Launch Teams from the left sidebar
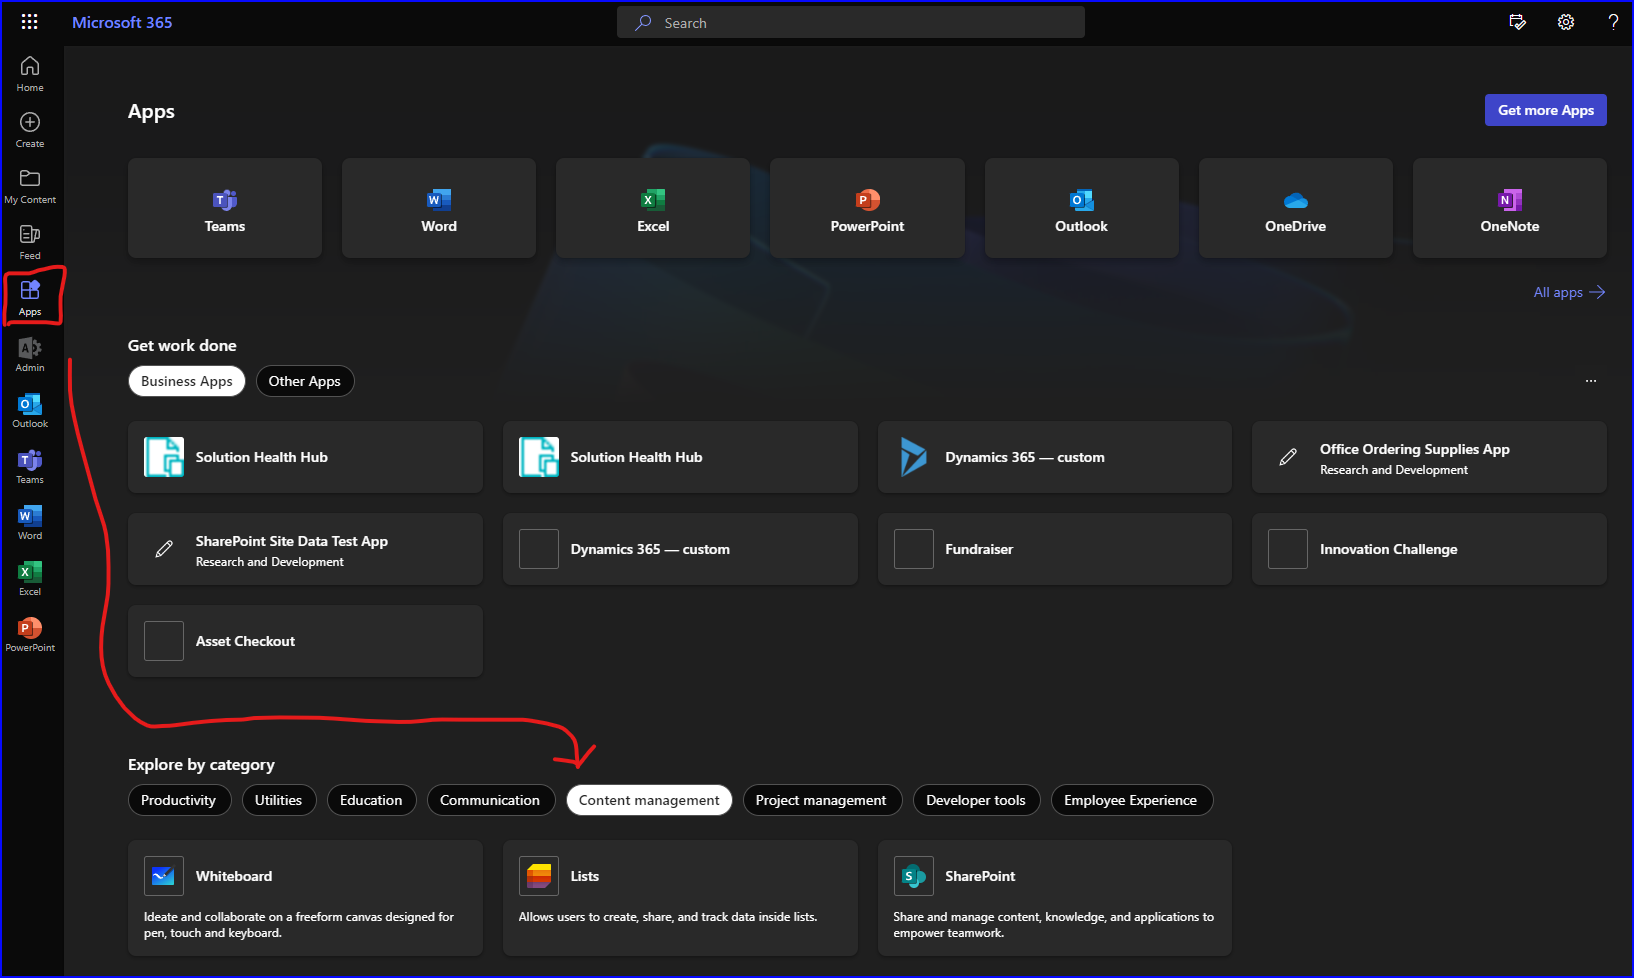This screenshot has height=978, width=1634. pyautogui.click(x=30, y=466)
